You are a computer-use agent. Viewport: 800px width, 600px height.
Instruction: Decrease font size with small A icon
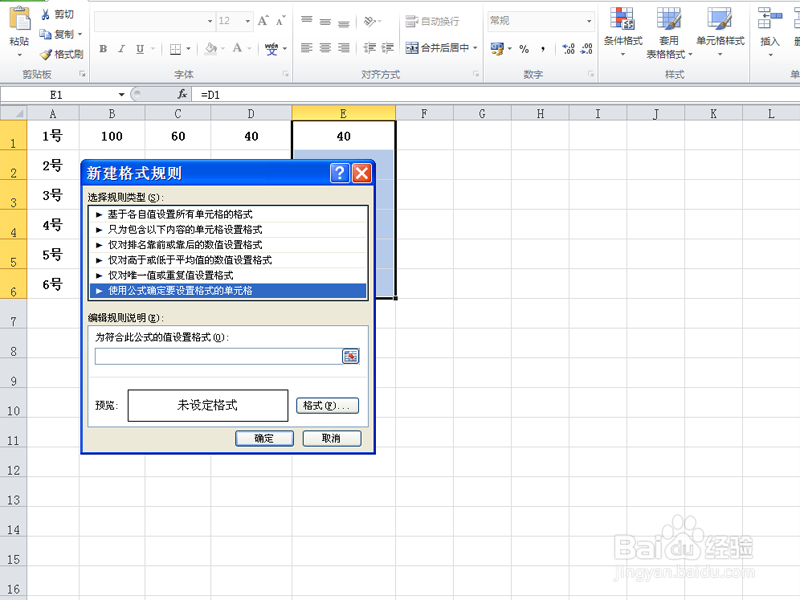pyautogui.click(x=281, y=21)
